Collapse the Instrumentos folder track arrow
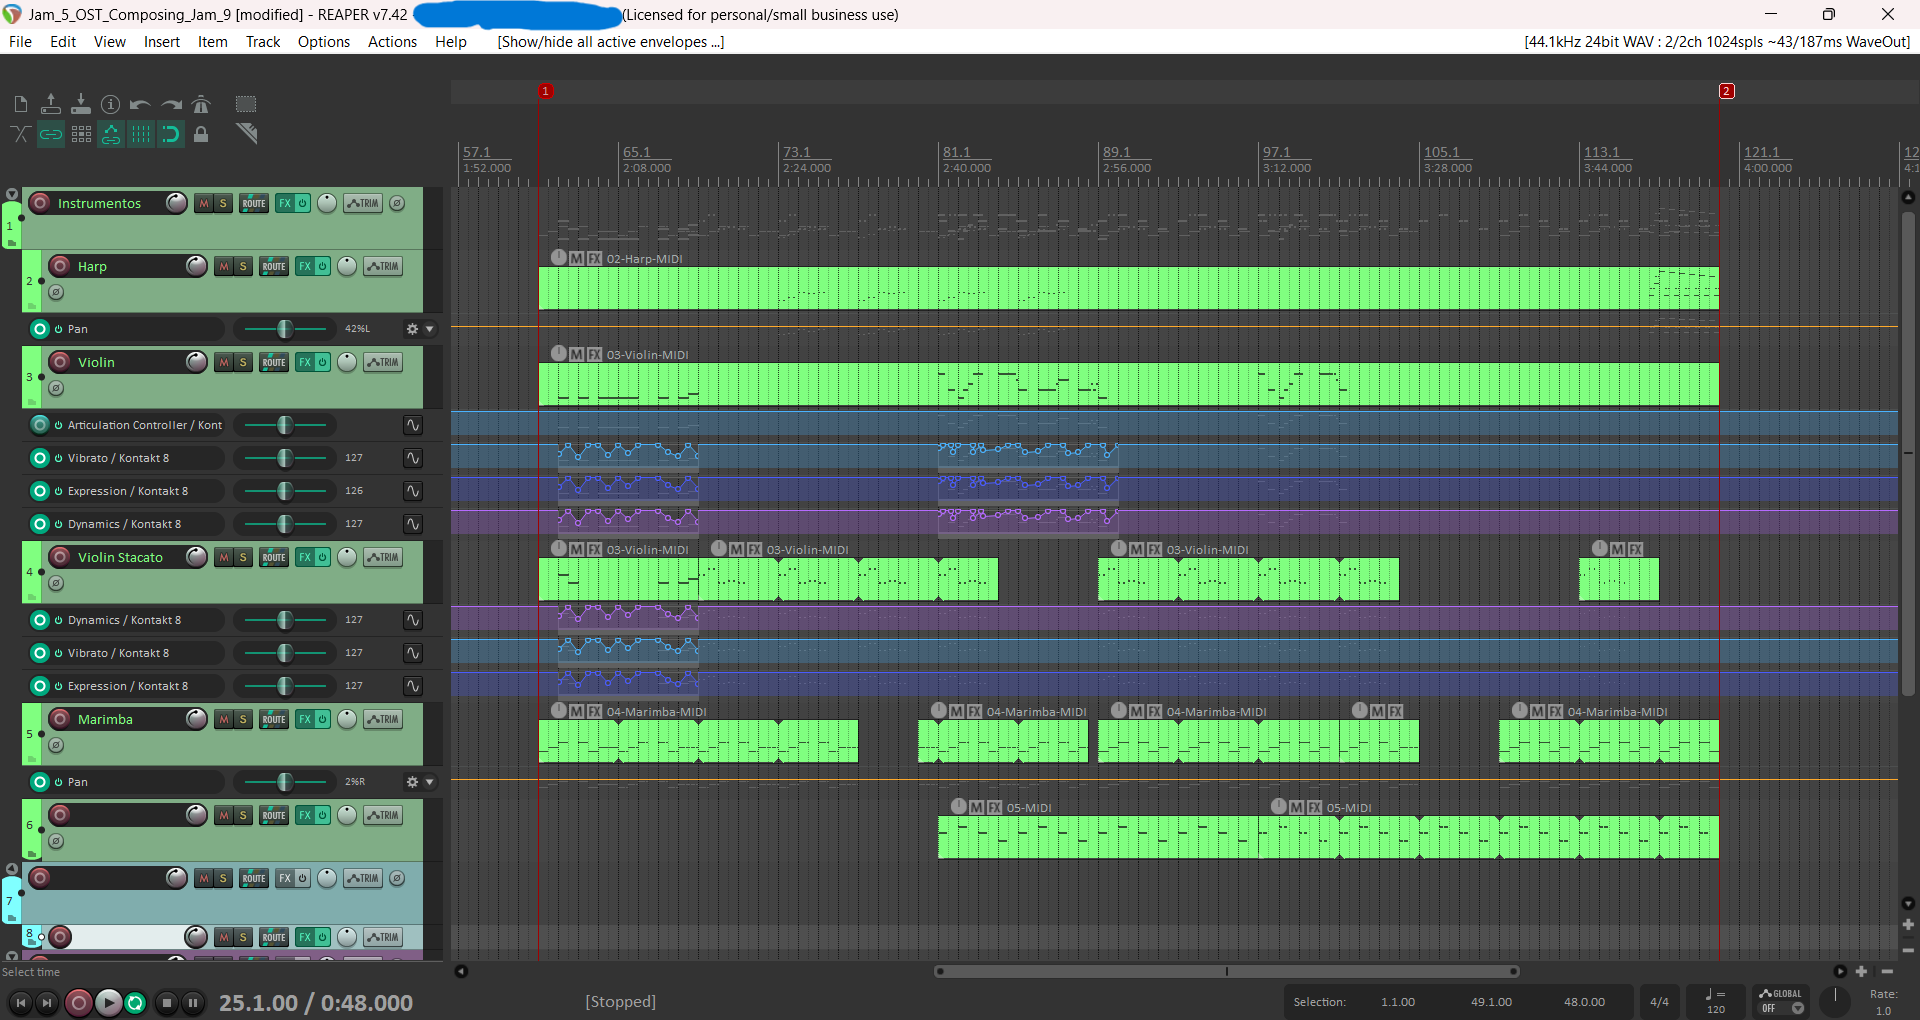The height and width of the screenshot is (1020, 1920). (x=11, y=194)
